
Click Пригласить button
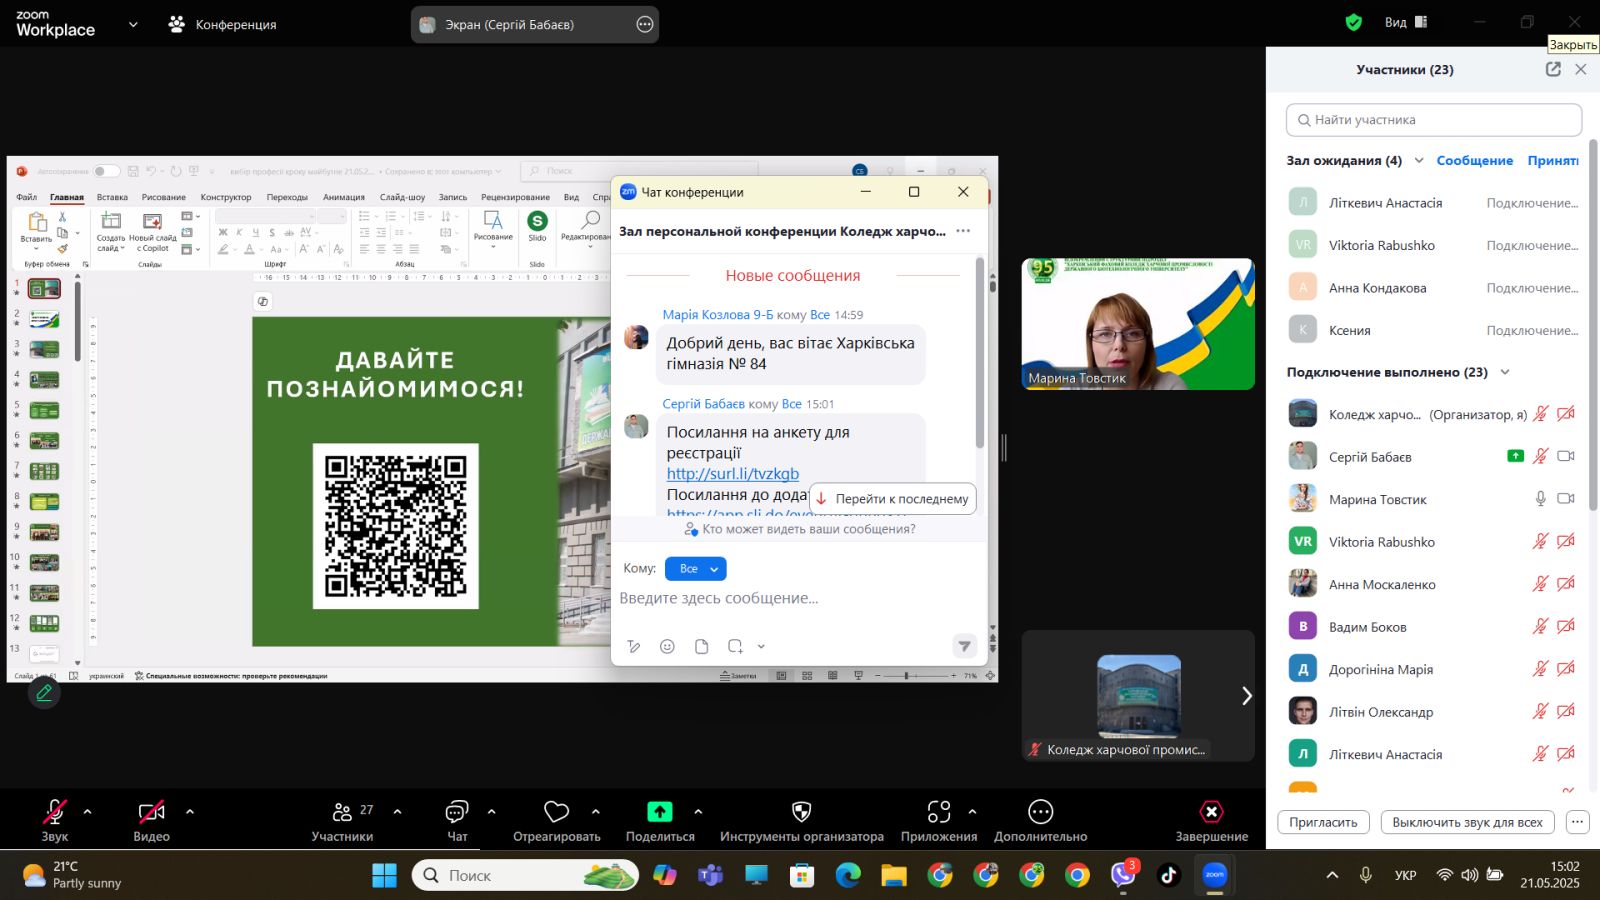tap(1323, 822)
